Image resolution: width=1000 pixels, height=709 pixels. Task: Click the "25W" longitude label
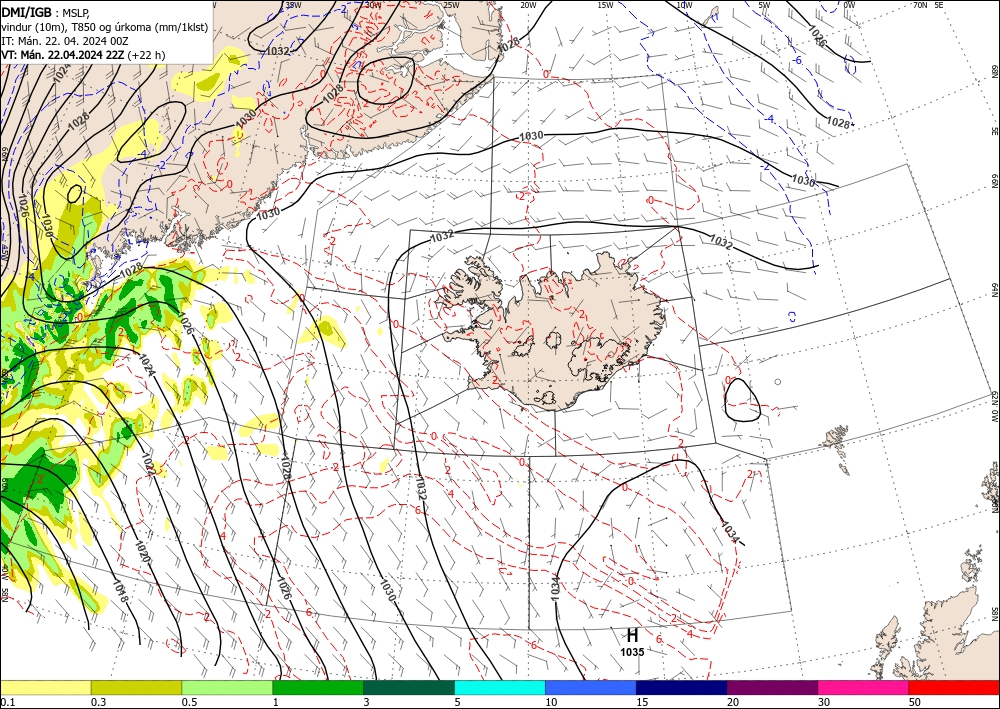tap(451, 5)
